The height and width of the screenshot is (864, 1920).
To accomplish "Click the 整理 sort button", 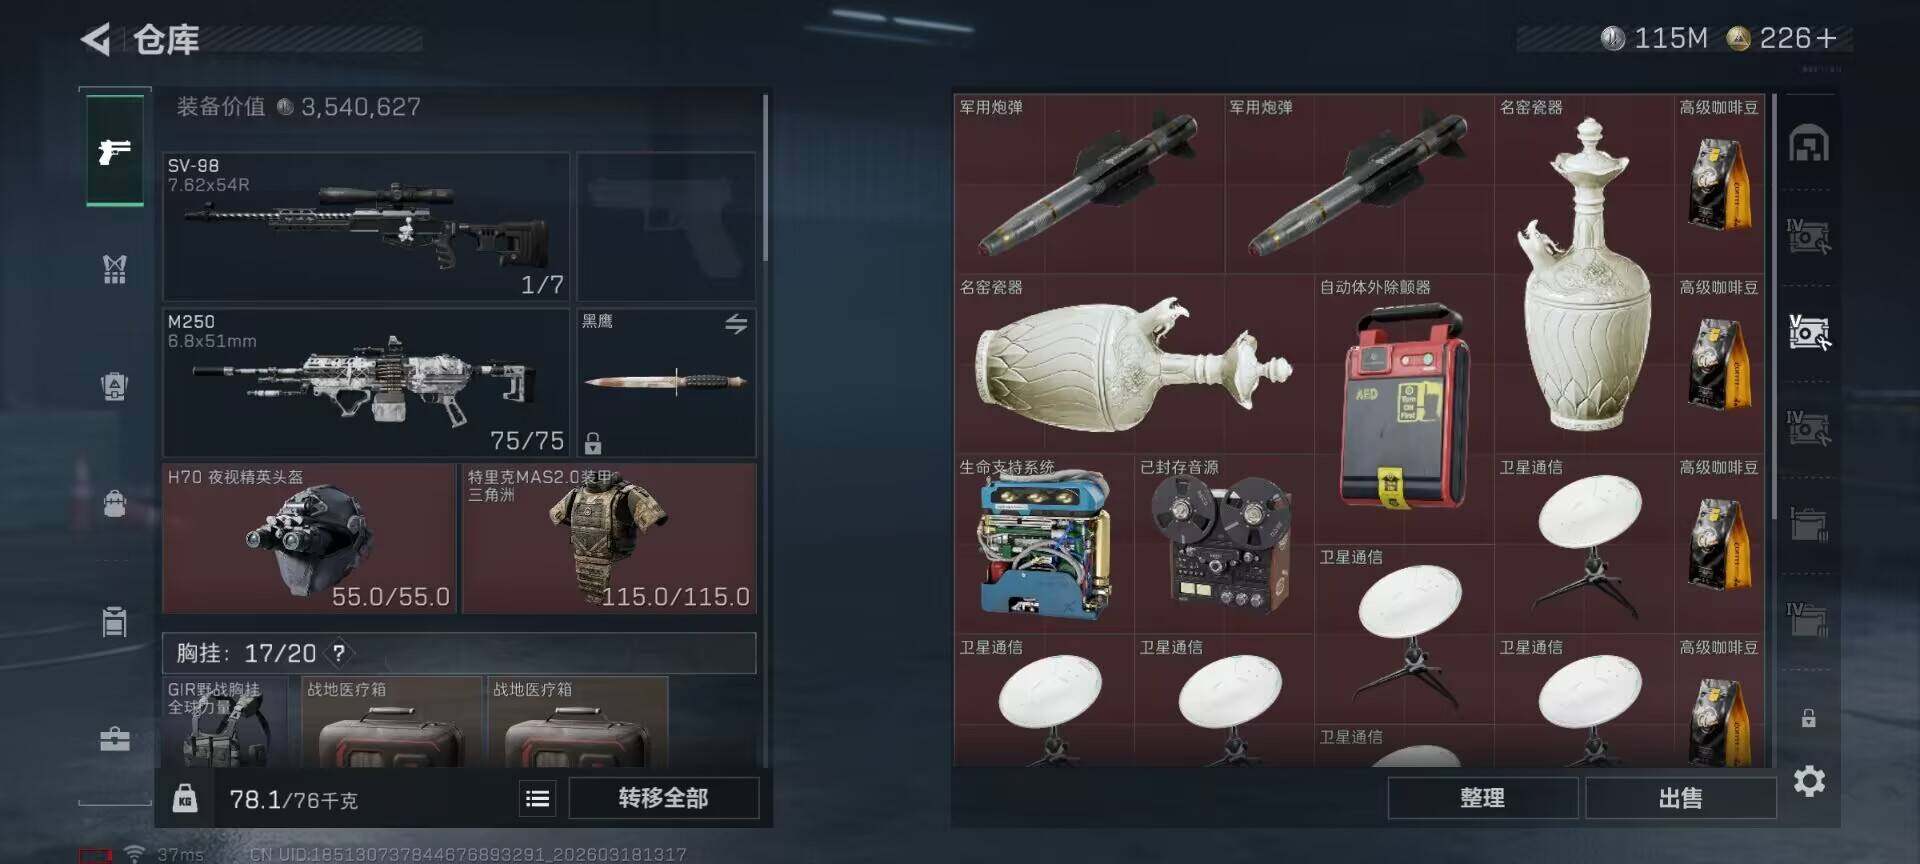I will pos(1482,798).
